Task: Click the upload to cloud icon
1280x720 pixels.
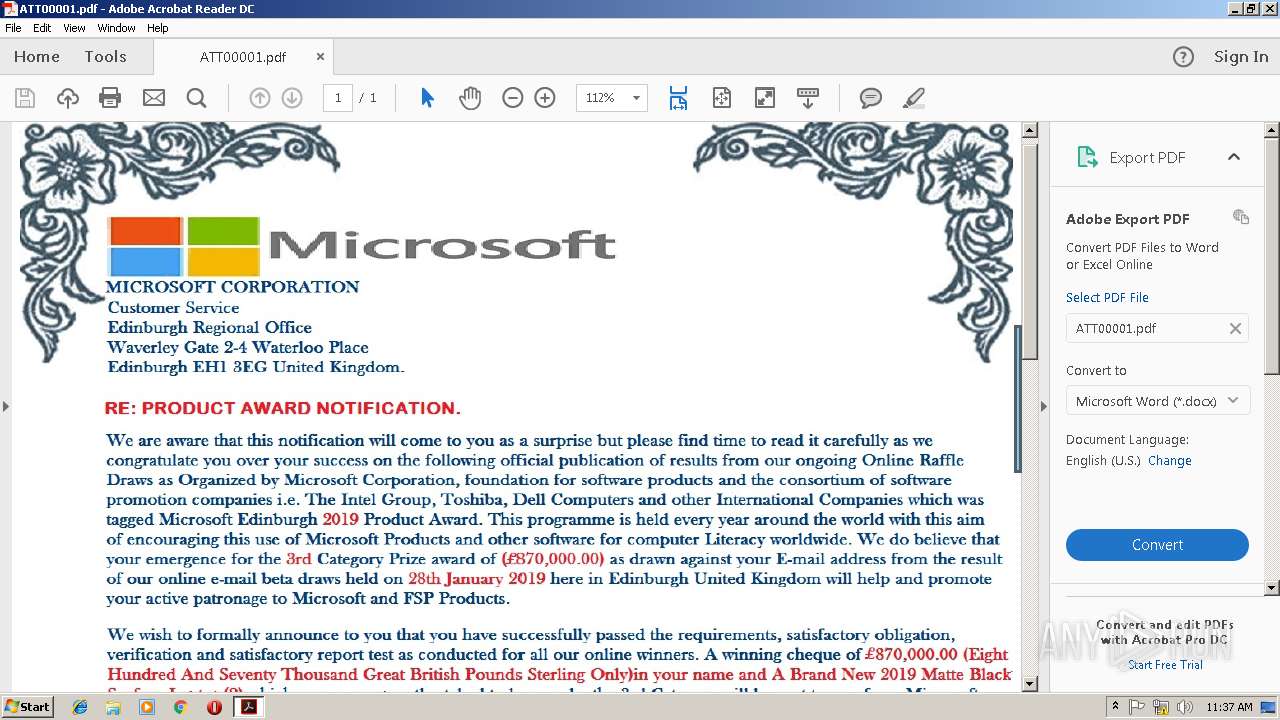Action: tap(68, 98)
